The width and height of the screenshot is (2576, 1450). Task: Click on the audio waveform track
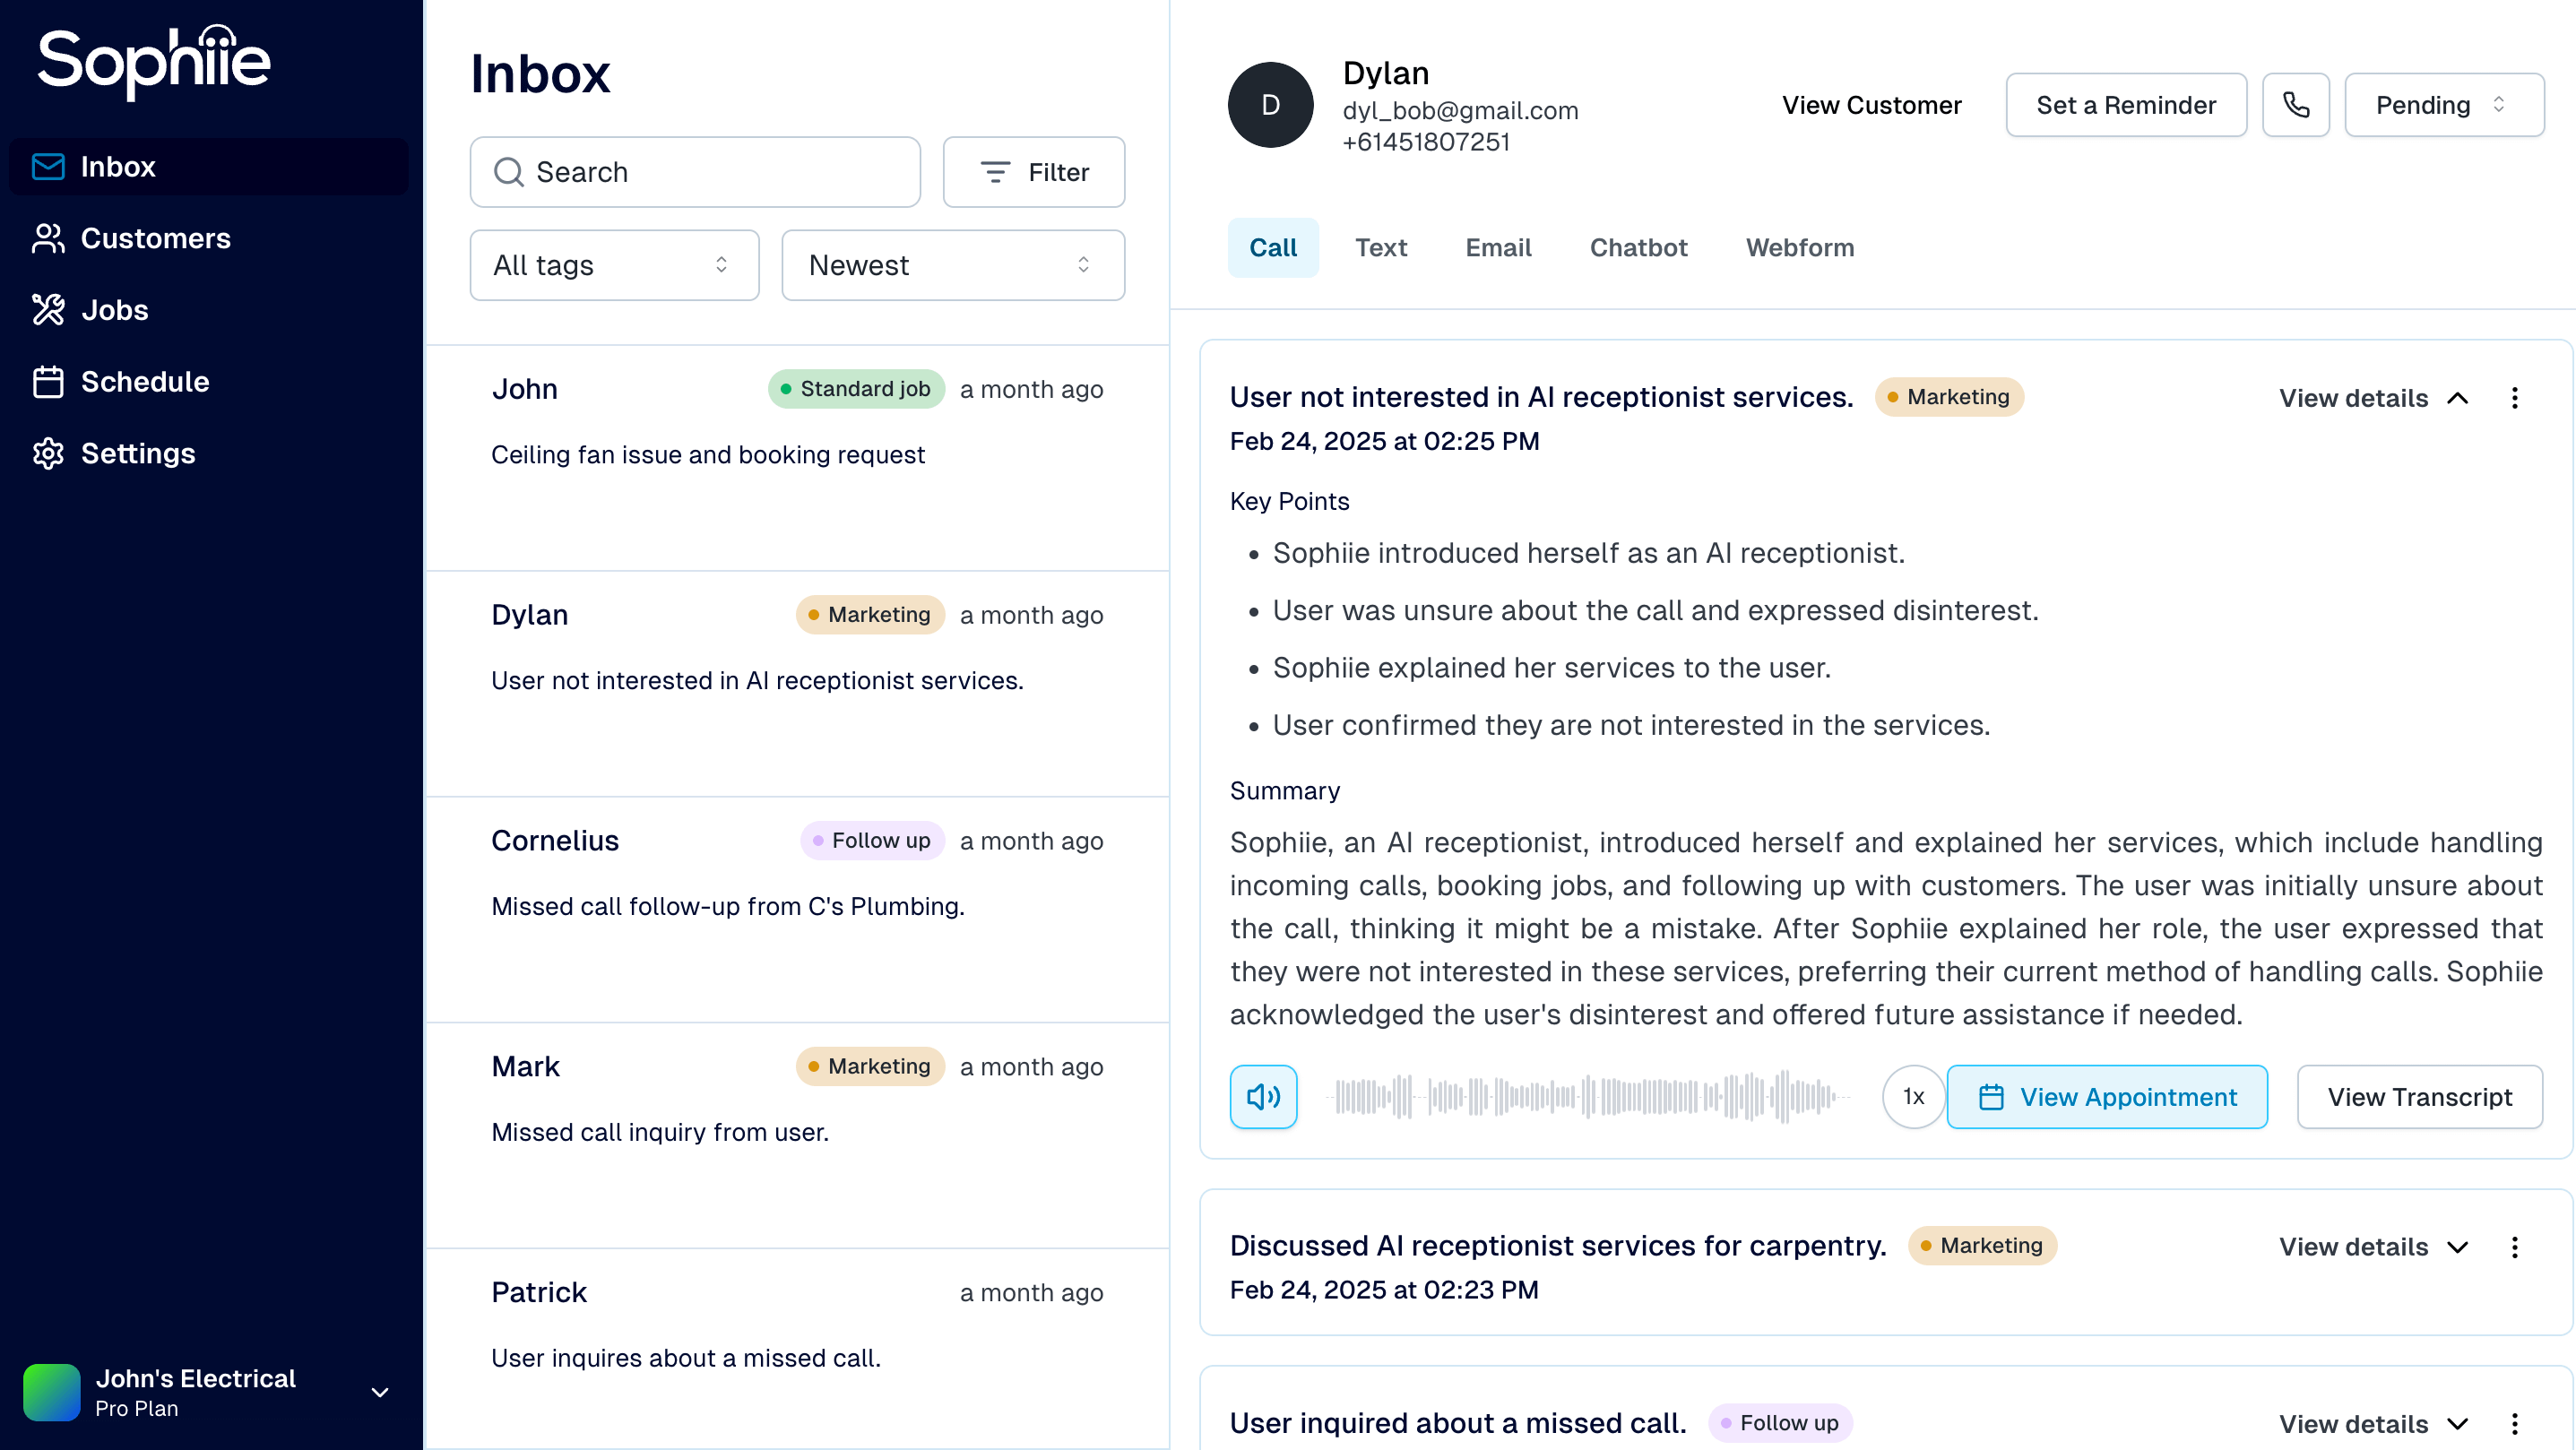point(1590,1097)
